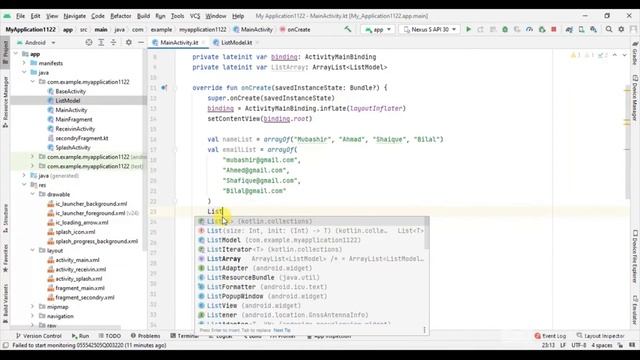Screen dimensions: 640x360
Task: Expand the navigation folder
Action: click(33, 316)
